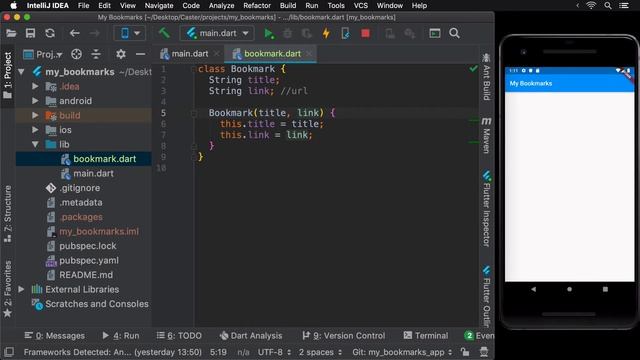Collapse the my_bookmarks root node
This screenshot has height=360, width=640.
(21, 72)
